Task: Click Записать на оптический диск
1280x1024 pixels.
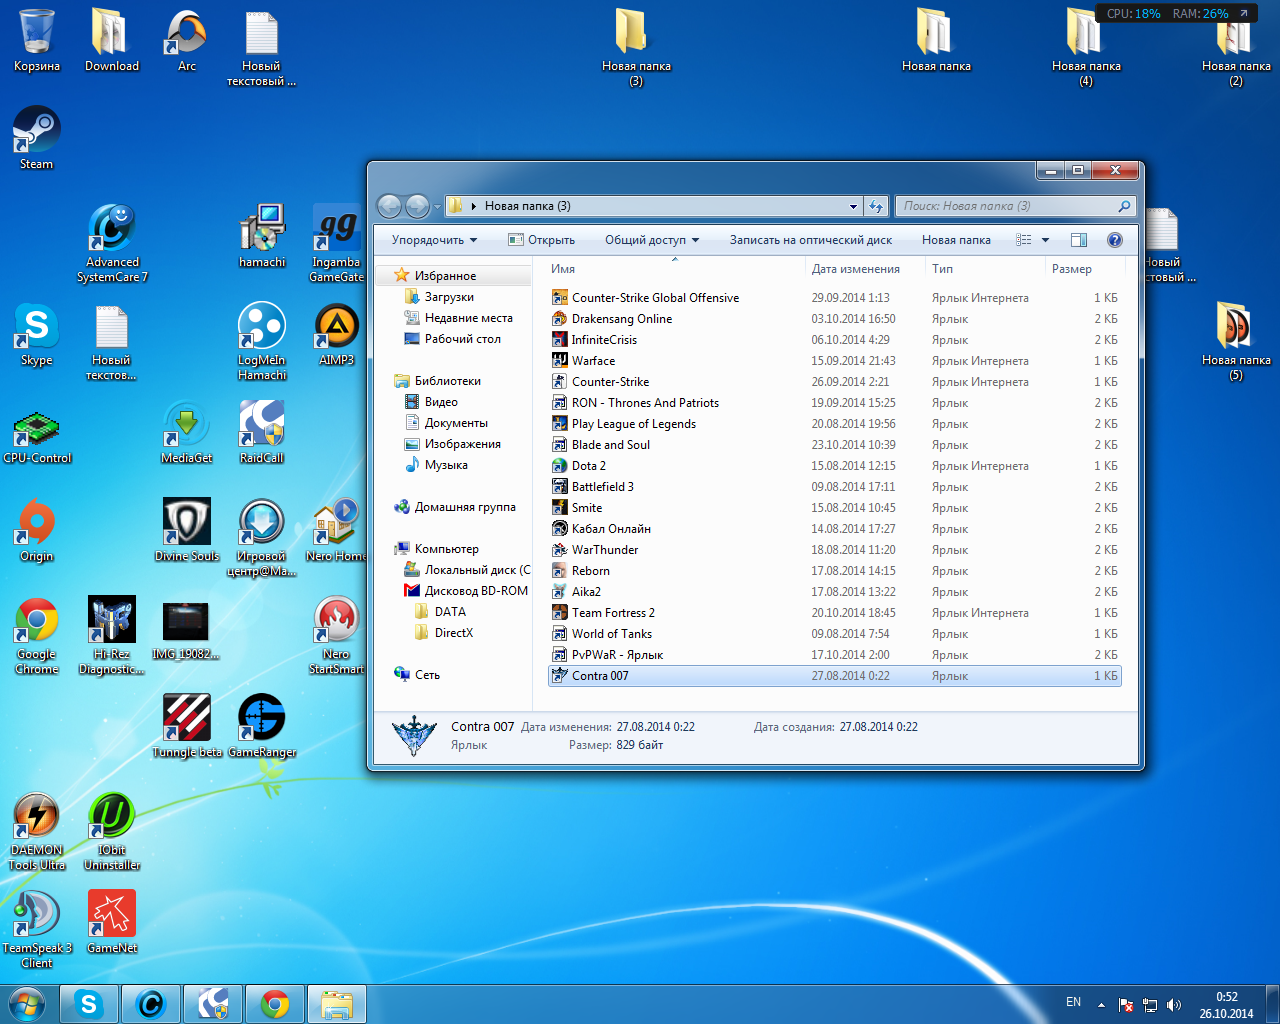Action: coord(811,240)
